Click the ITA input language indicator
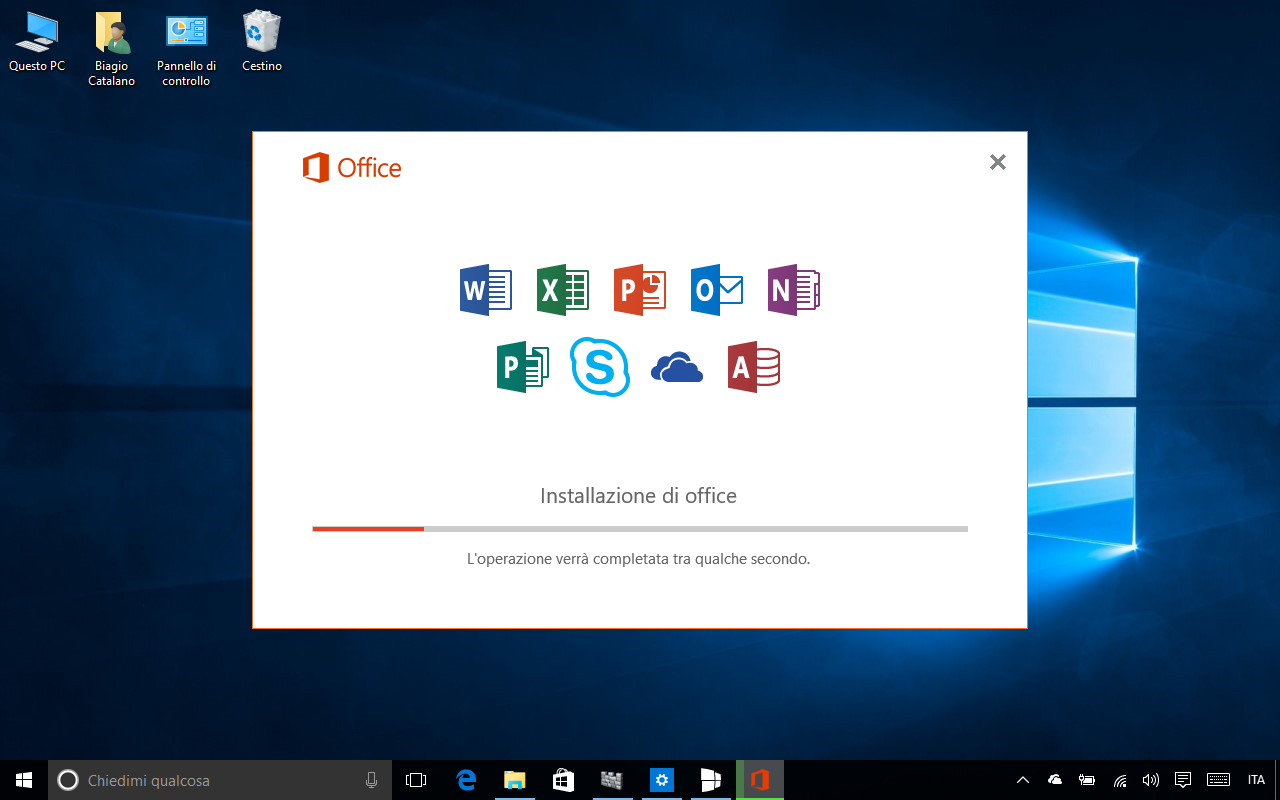 (x=1256, y=780)
